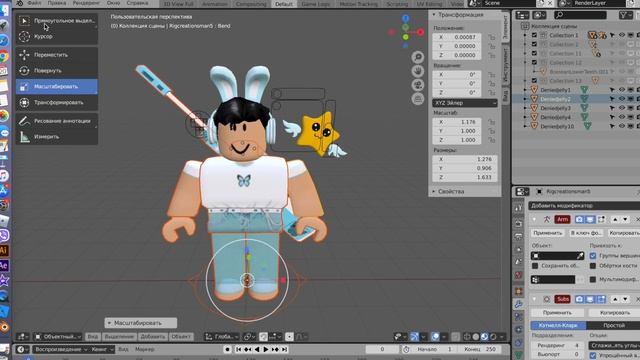The image size is (640, 360).
Task: Toggle edit mode icon on Arm modifier
Action: tap(601, 220)
